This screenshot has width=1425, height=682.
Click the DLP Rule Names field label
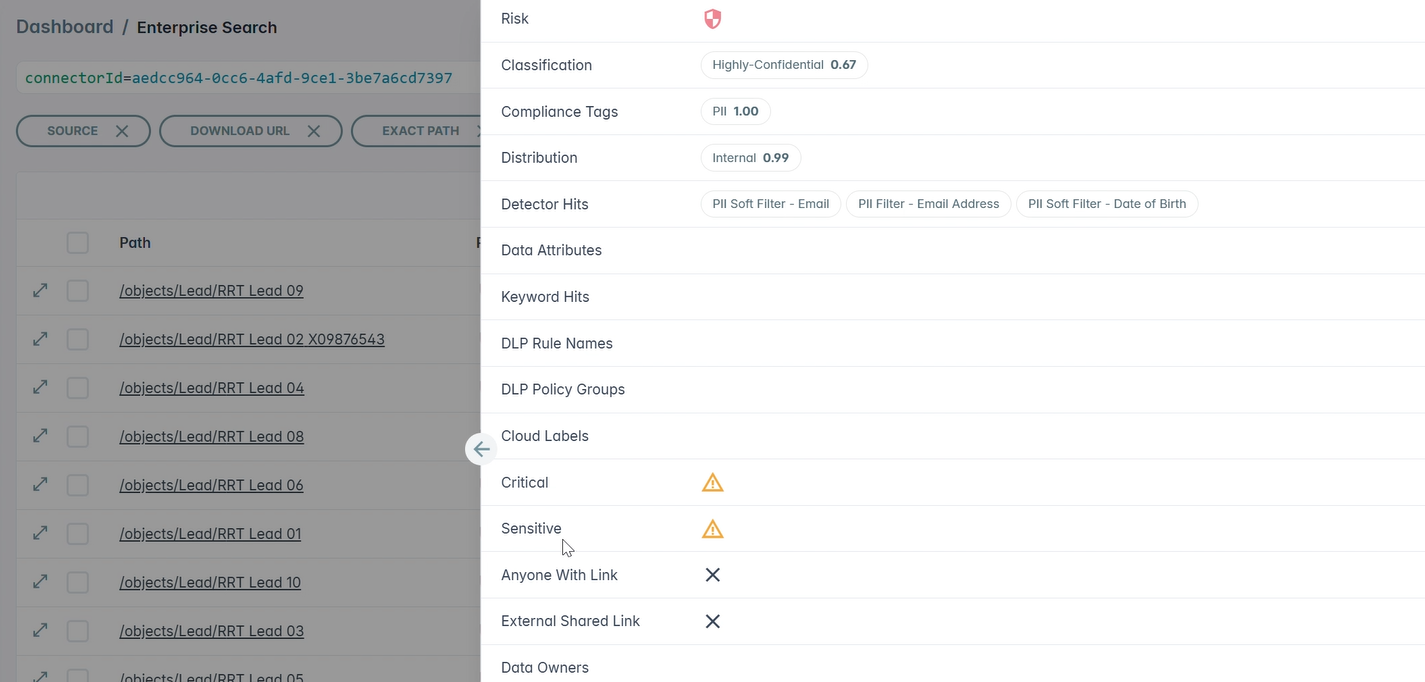click(557, 343)
